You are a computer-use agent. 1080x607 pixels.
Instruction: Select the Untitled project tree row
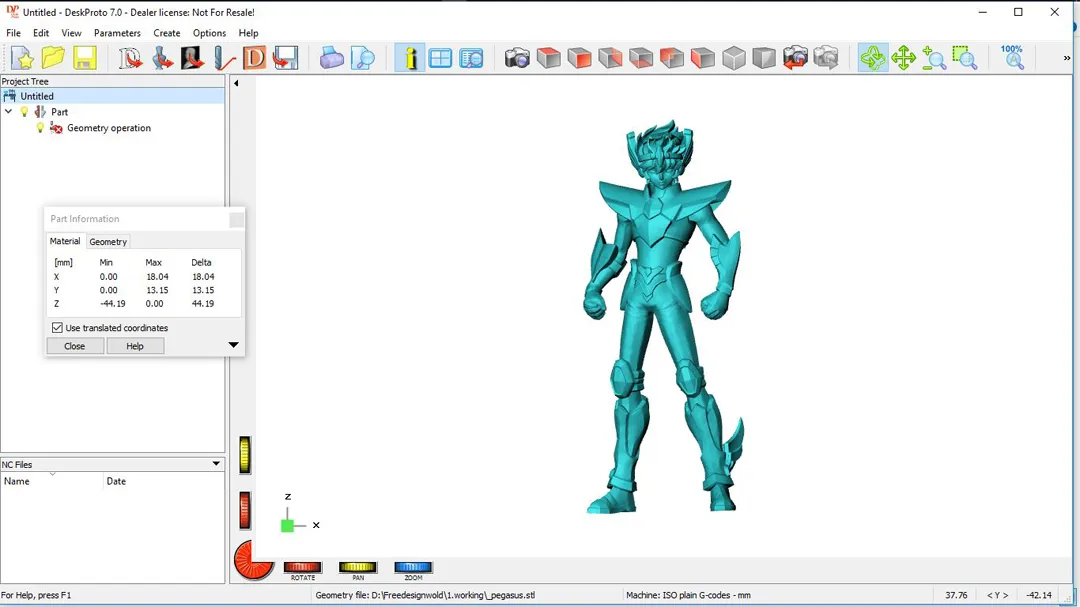coord(112,96)
